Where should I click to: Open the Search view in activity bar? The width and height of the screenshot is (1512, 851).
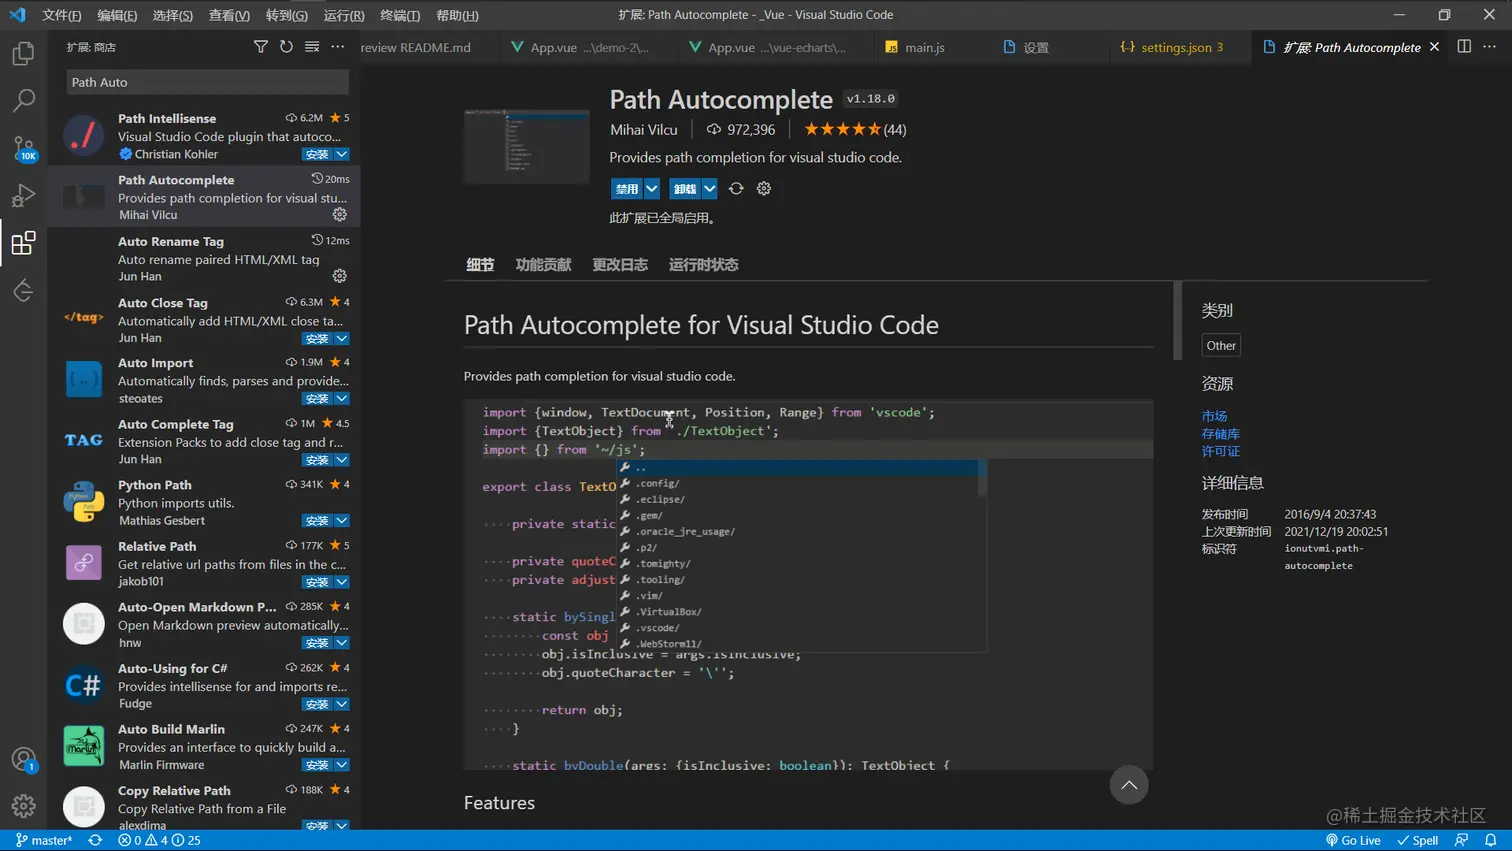tap(23, 100)
